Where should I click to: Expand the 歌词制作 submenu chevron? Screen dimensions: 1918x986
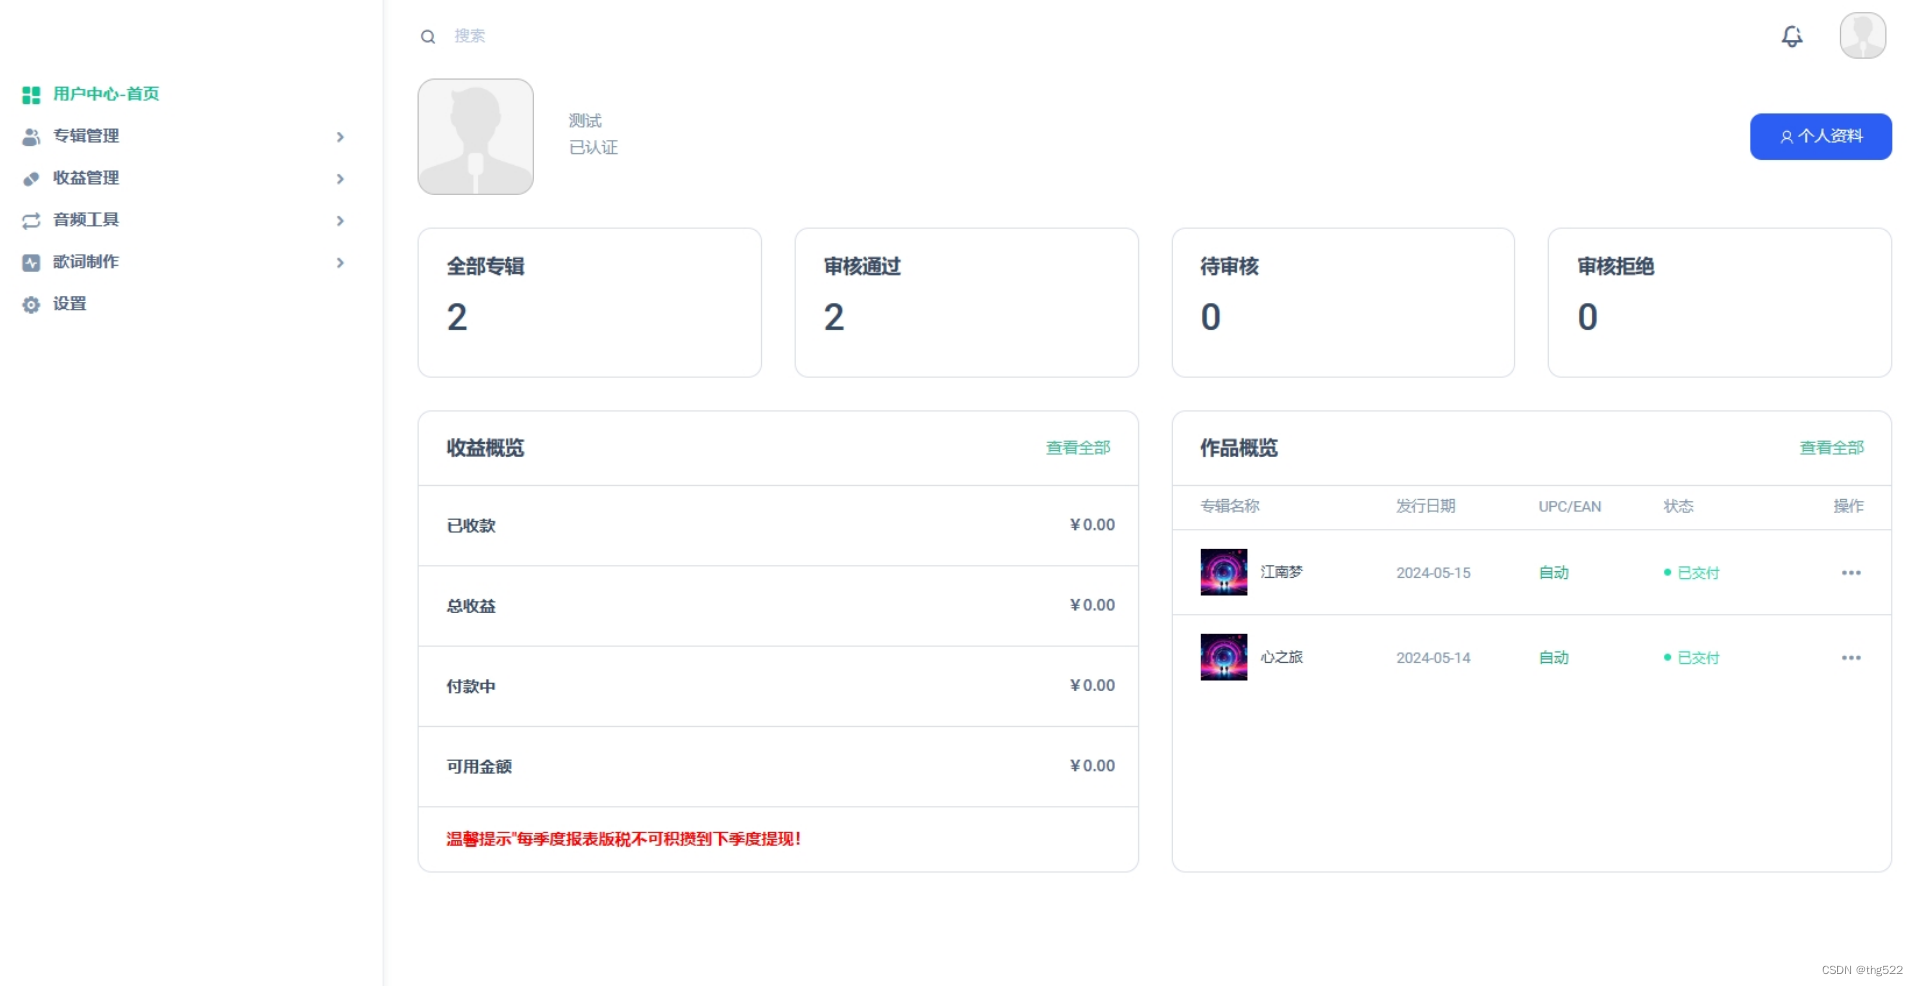click(340, 263)
